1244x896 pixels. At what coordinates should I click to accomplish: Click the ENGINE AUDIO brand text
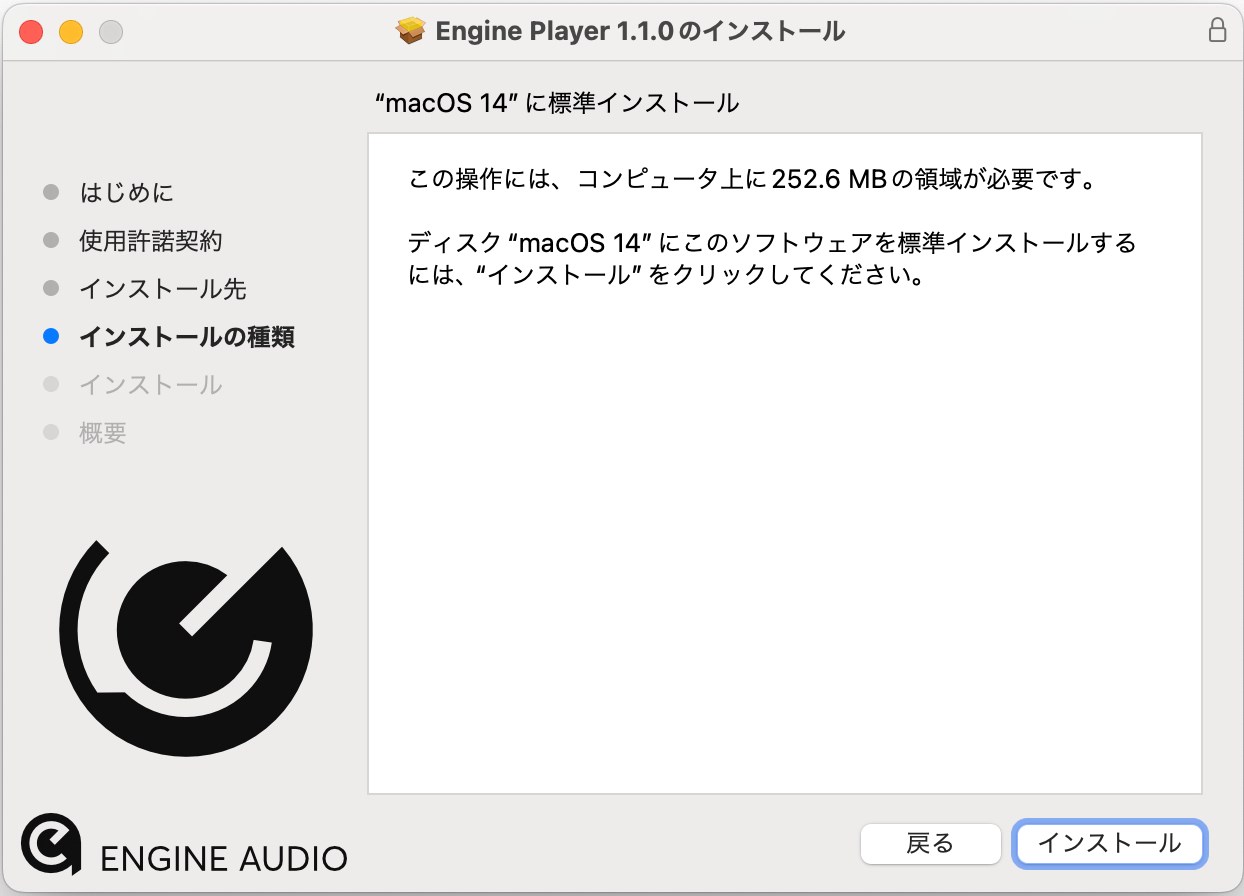pos(224,858)
